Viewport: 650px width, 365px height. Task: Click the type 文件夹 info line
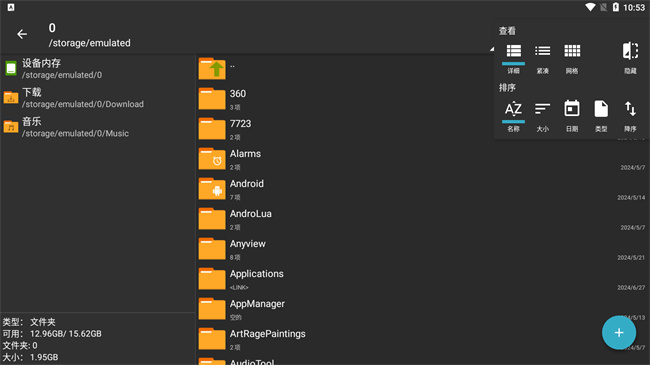tap(29, 322)
